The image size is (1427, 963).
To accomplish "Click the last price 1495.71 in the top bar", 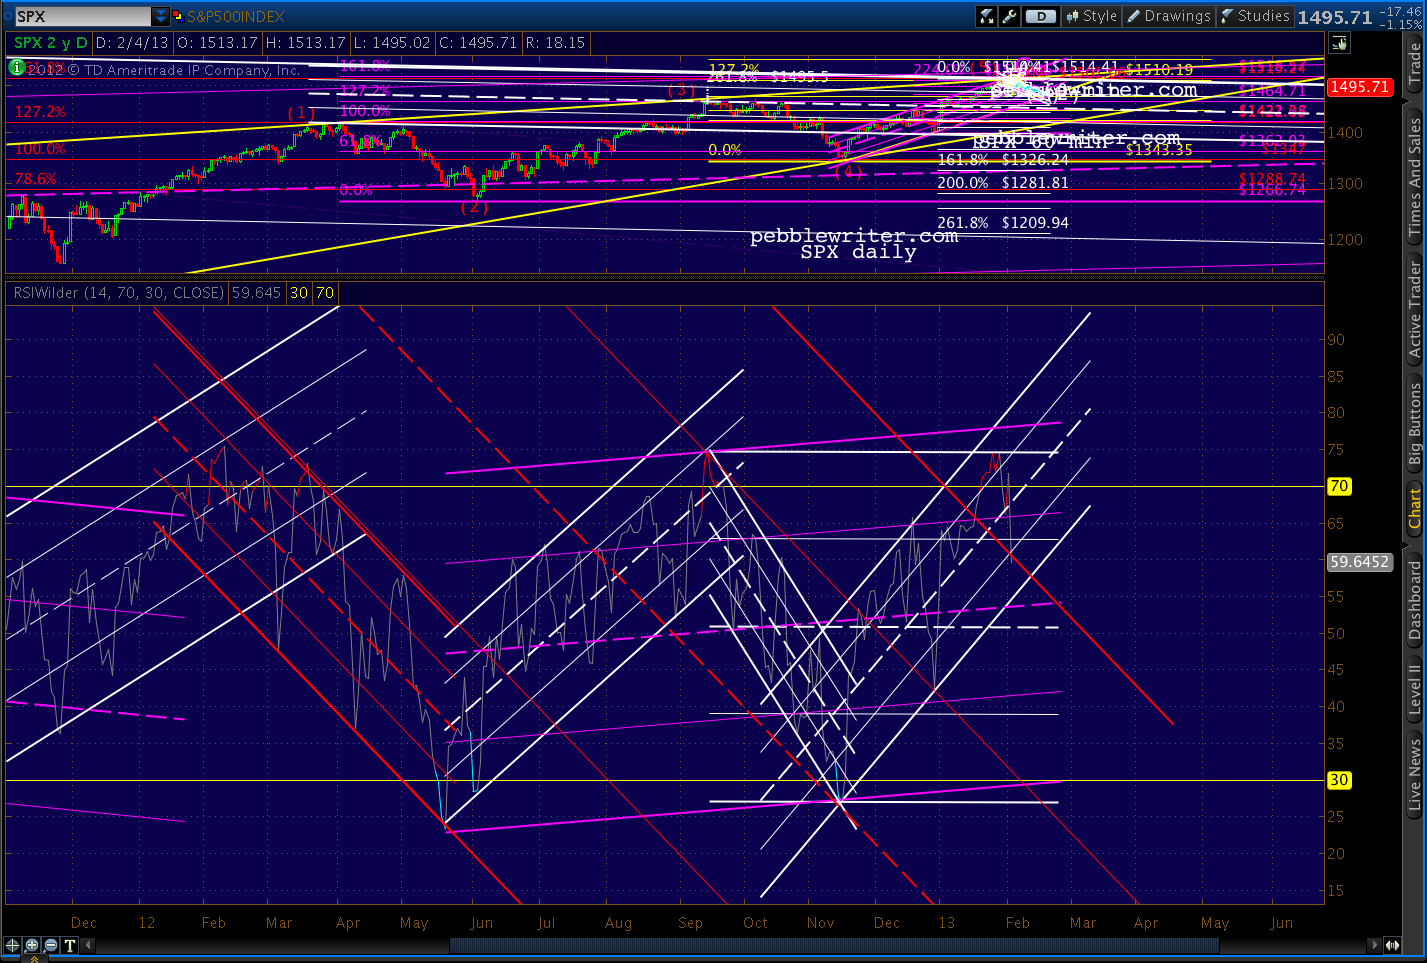I will [x=1334, y=17].
